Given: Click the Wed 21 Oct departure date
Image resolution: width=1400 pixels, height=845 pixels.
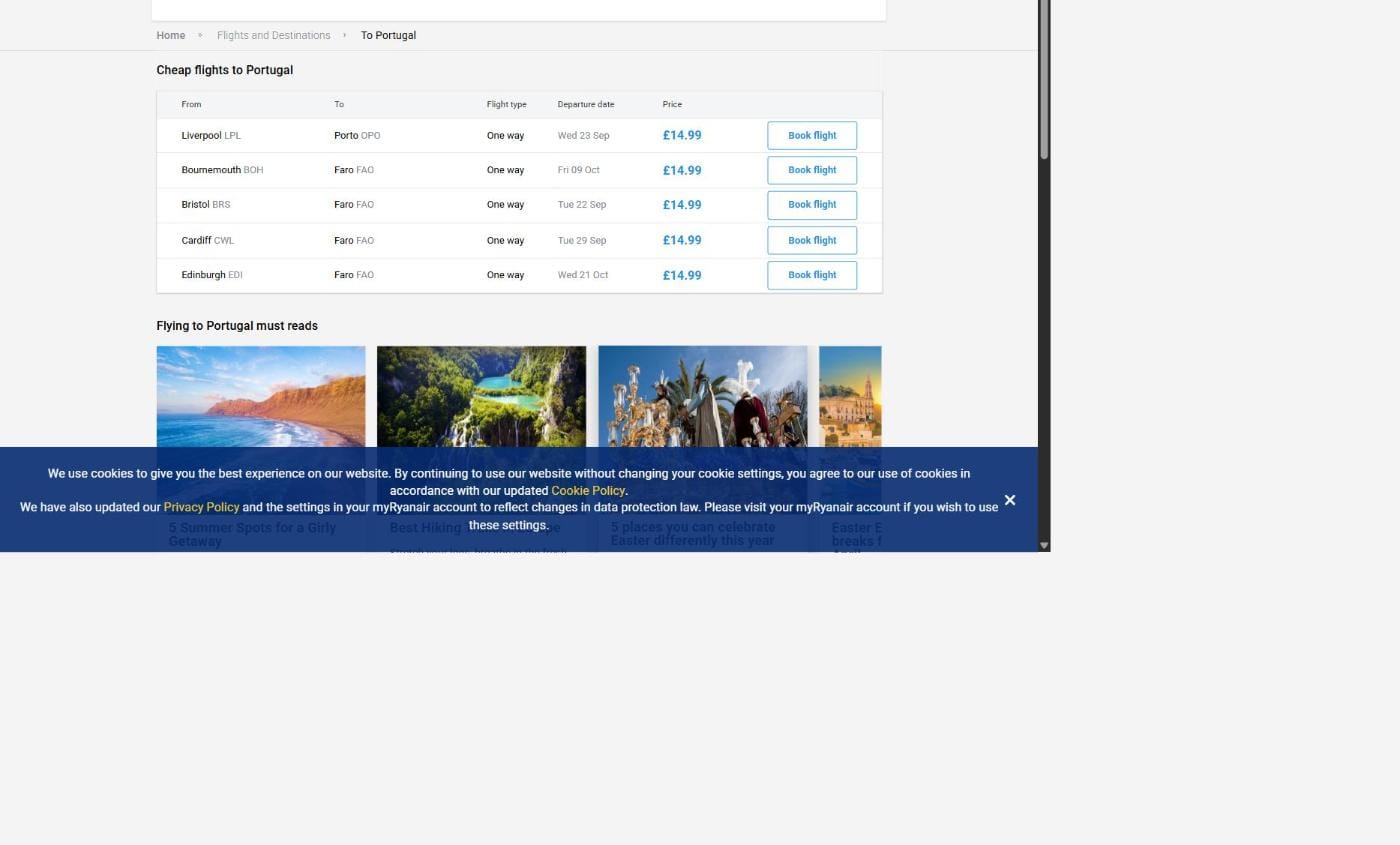Looking at the screenshot, I should pos(583,275).
